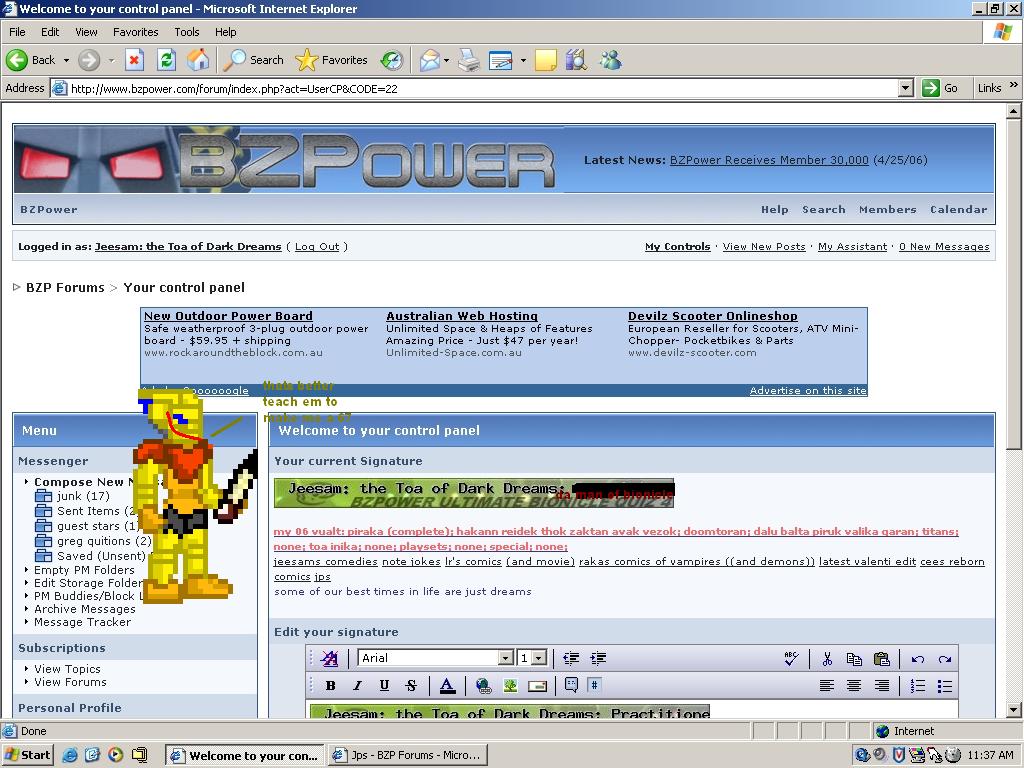This screenshot has height=768, width=1024.
Task: Center align text in signature editor
Action: [854, 685]
